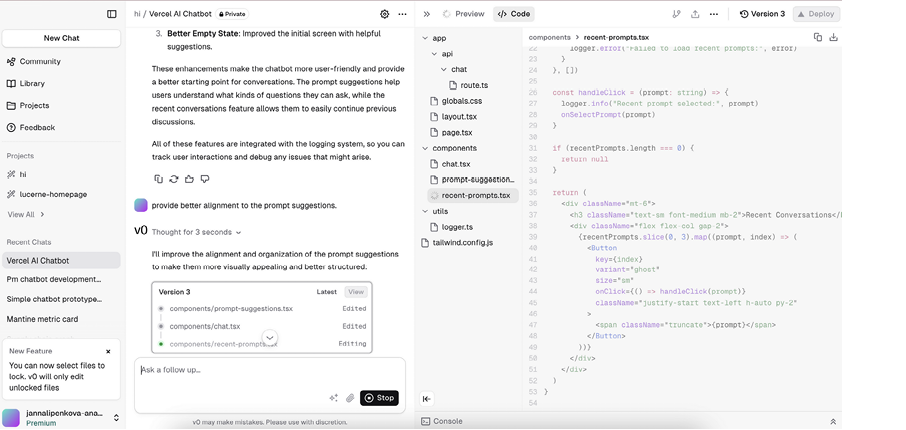Open the user profile avatar

(x=11, y=417)
